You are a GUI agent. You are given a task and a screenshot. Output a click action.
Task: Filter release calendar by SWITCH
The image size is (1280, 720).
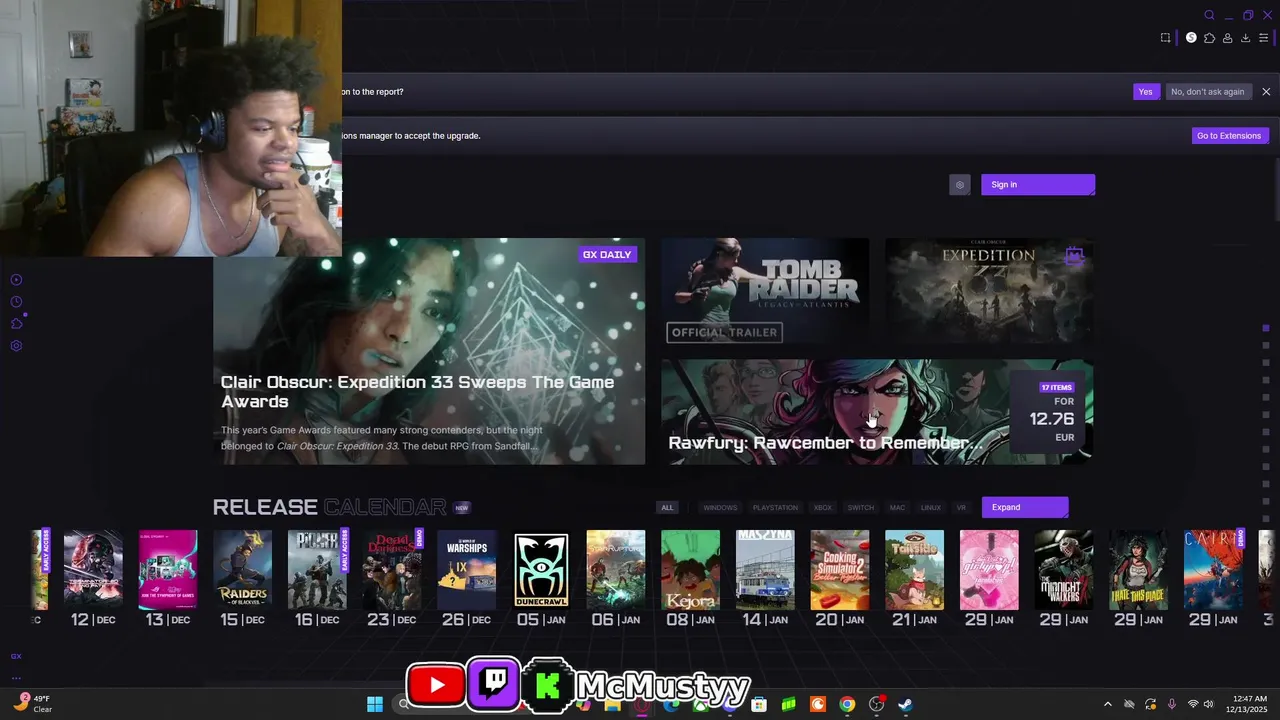point(861,507)
